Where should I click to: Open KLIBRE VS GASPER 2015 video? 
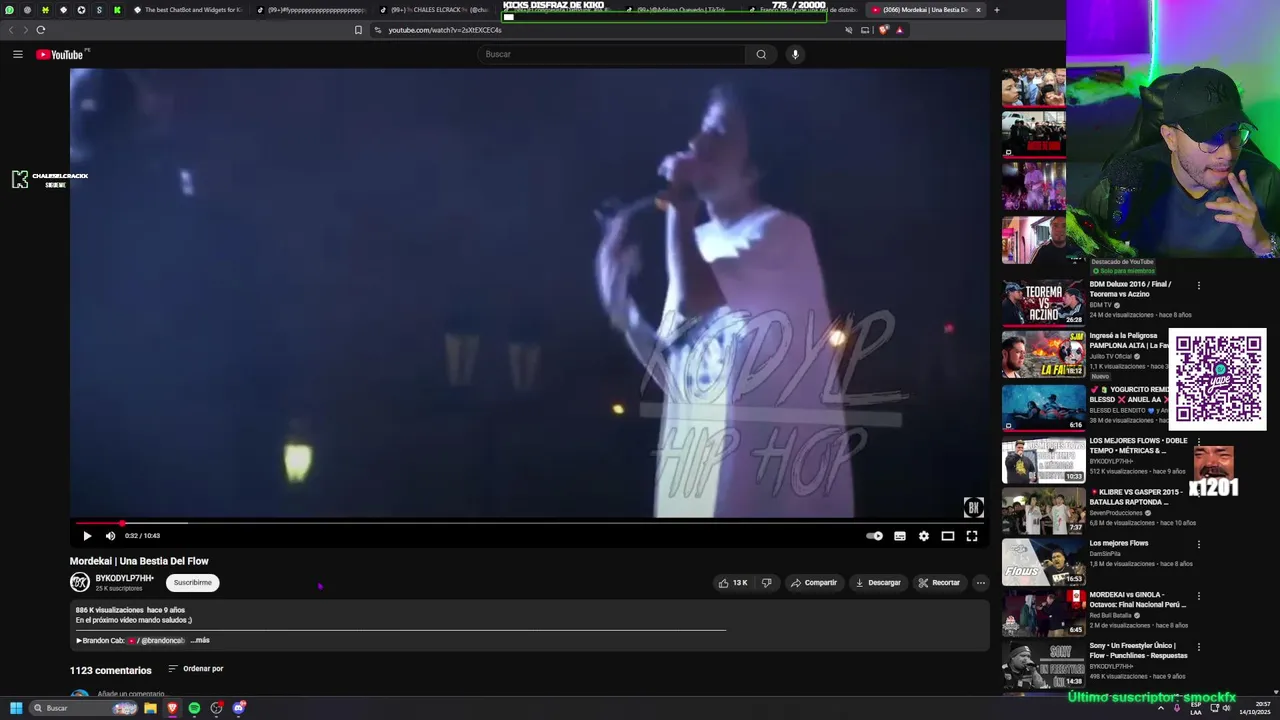pyautogui.click(x=1135, y=497)
